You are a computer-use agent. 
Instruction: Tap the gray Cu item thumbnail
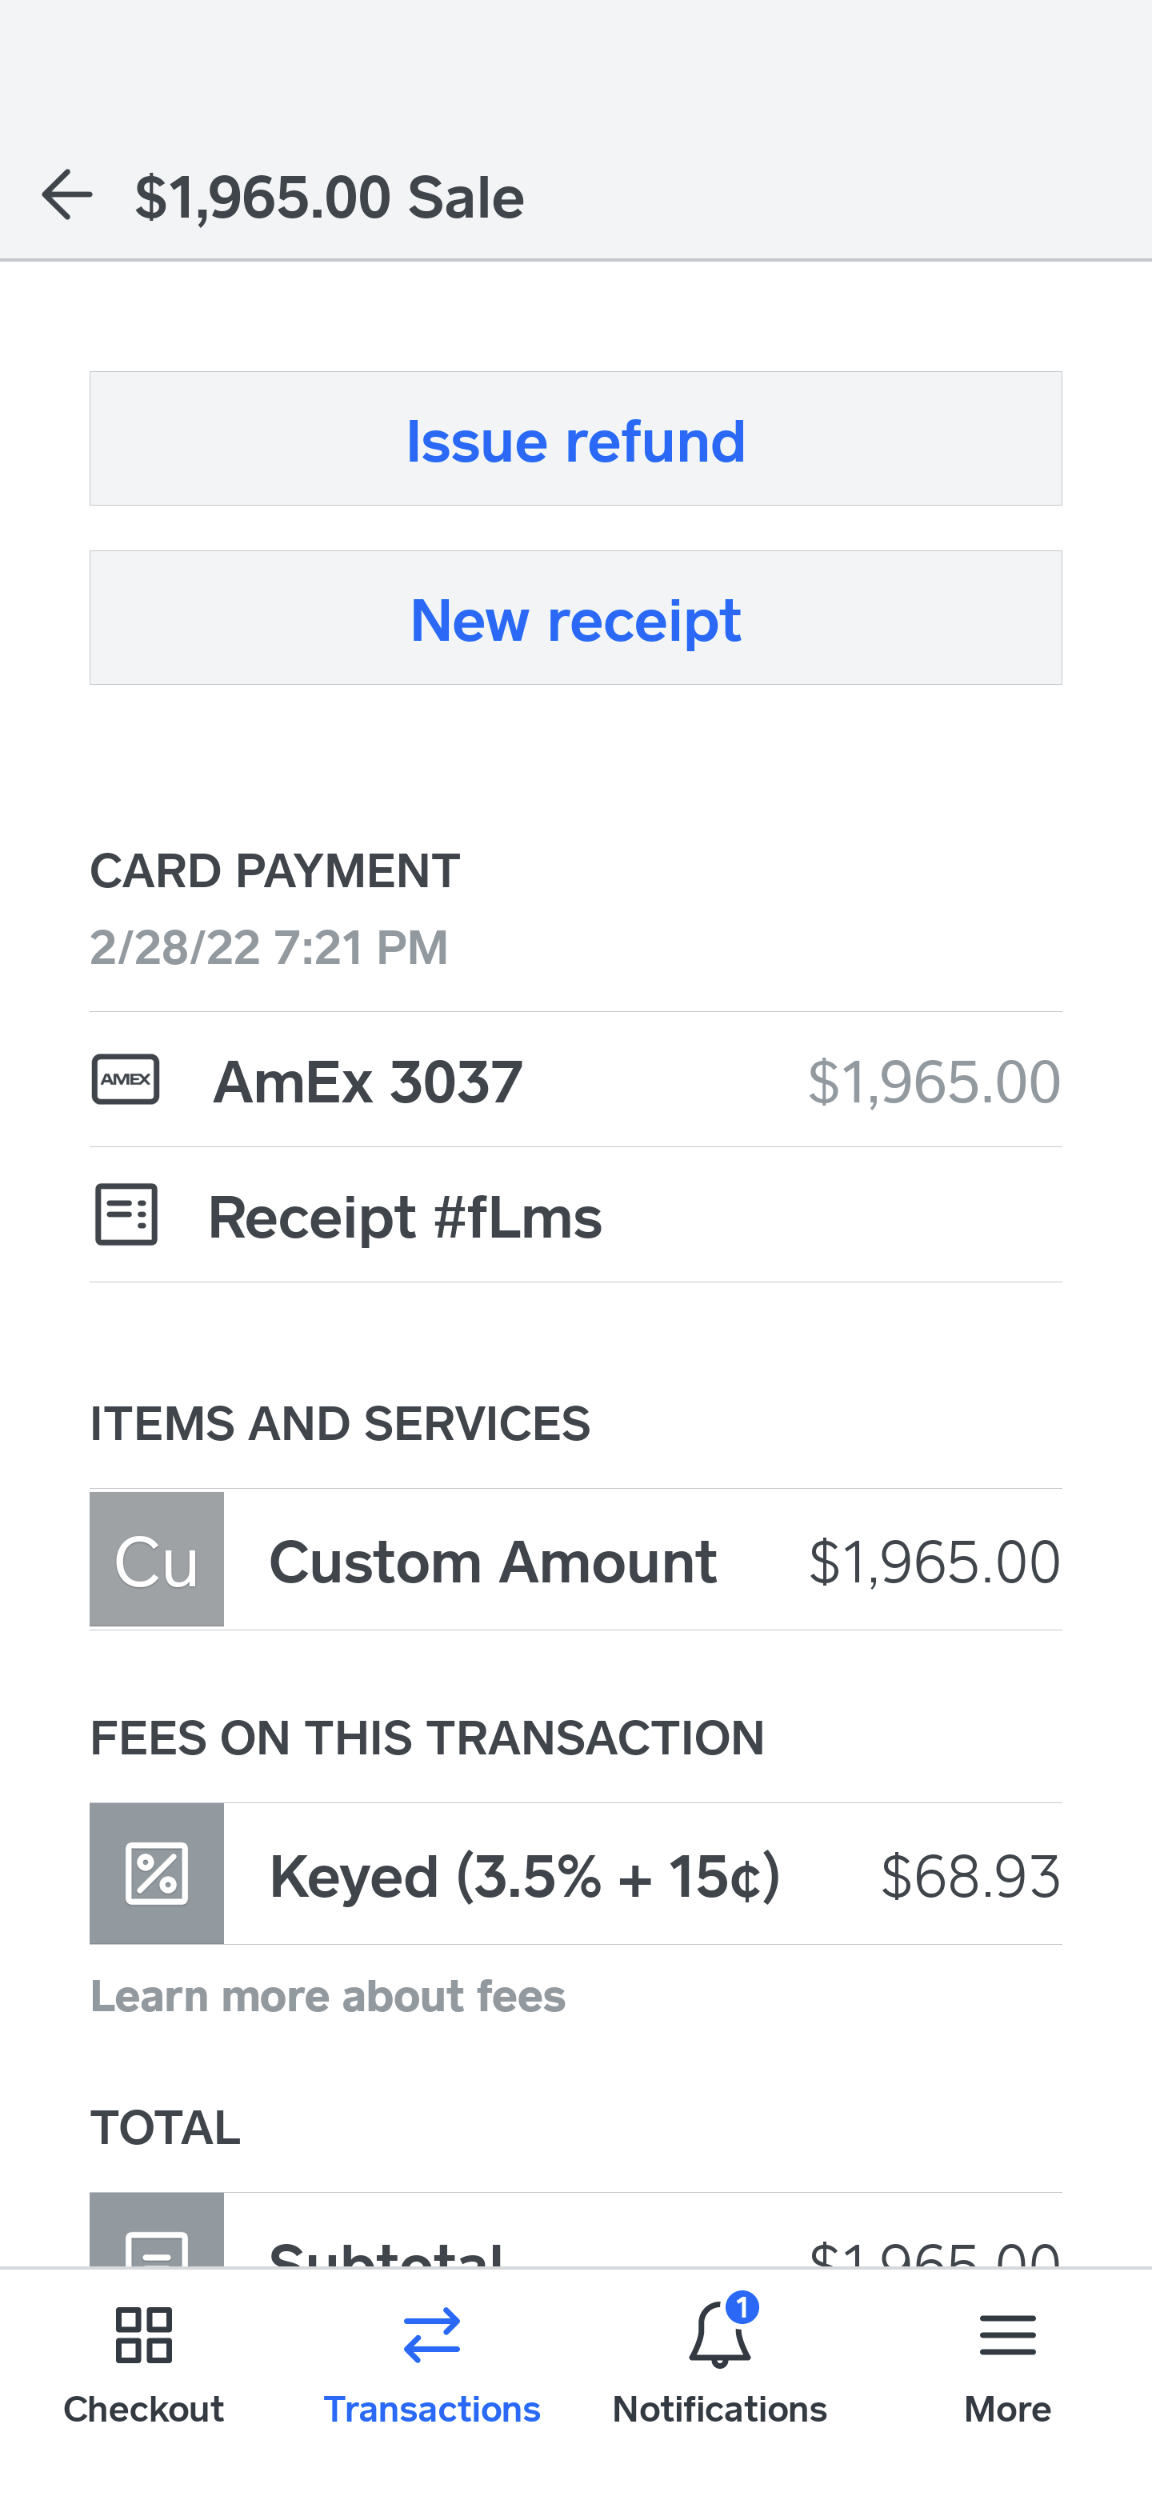point(157,1559)
